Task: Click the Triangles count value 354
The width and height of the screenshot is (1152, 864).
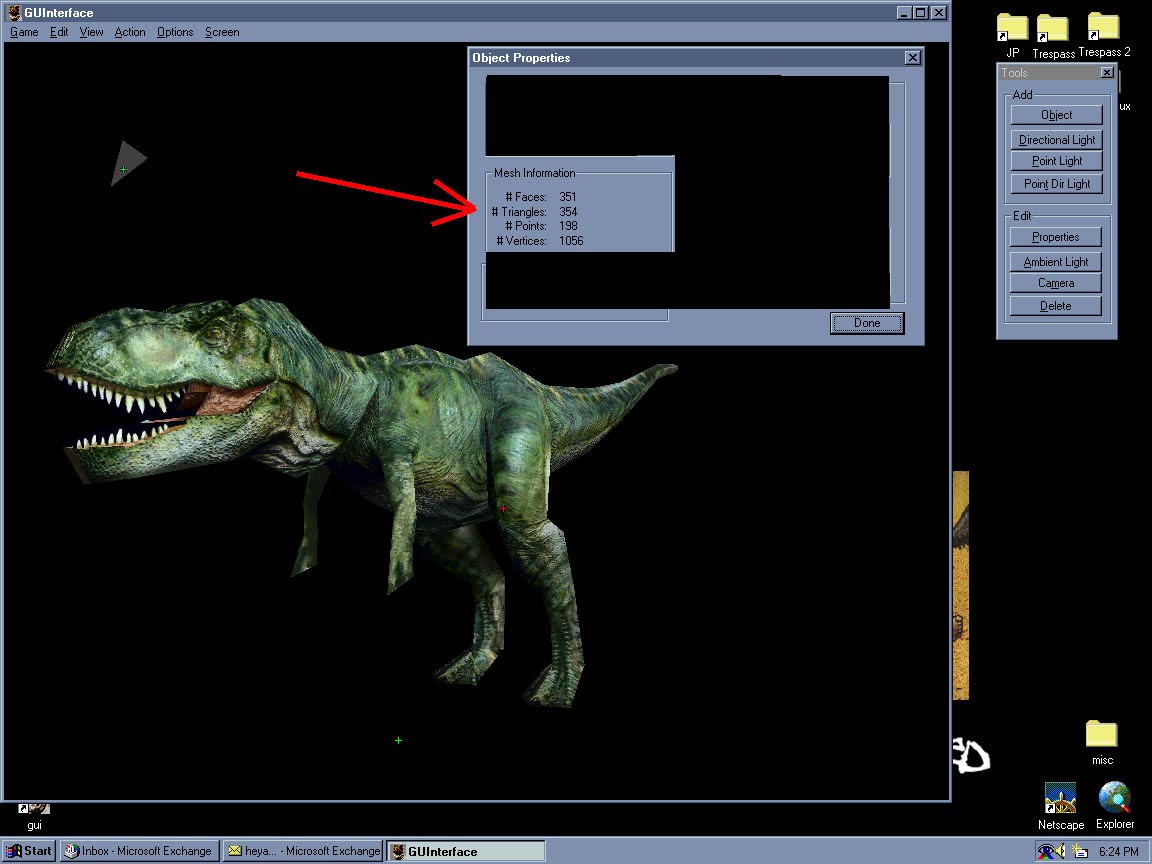Action: tap(568, 212)
